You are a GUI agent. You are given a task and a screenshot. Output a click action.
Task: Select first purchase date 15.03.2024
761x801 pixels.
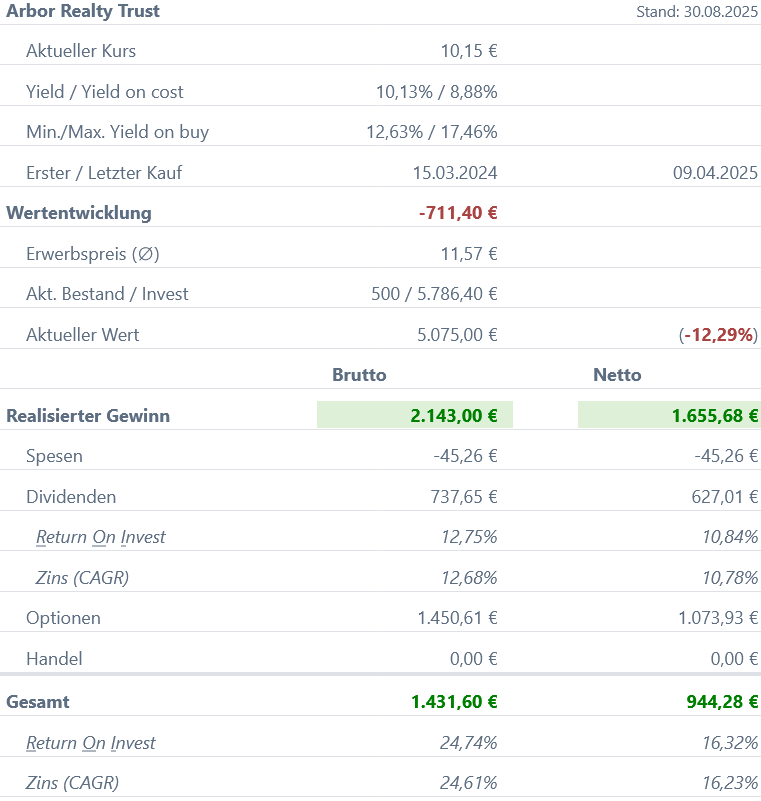455,173
